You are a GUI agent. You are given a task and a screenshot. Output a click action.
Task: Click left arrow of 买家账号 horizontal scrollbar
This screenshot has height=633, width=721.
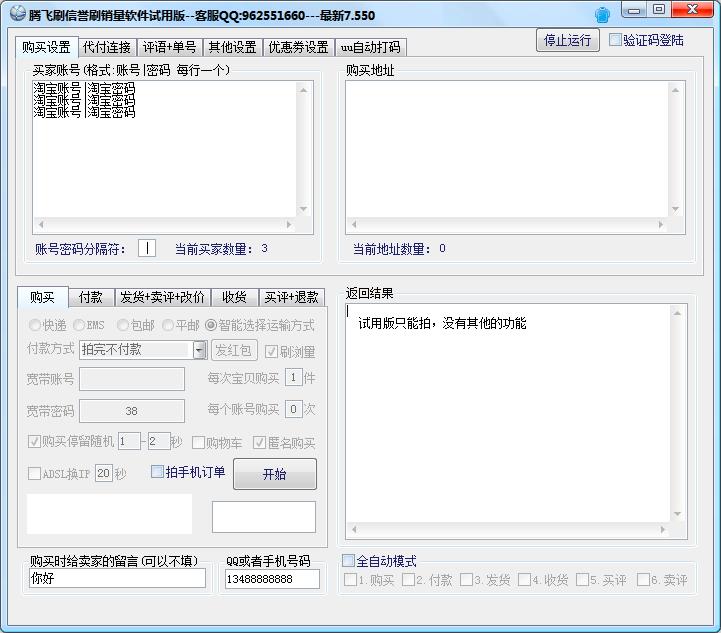(41, 224)
